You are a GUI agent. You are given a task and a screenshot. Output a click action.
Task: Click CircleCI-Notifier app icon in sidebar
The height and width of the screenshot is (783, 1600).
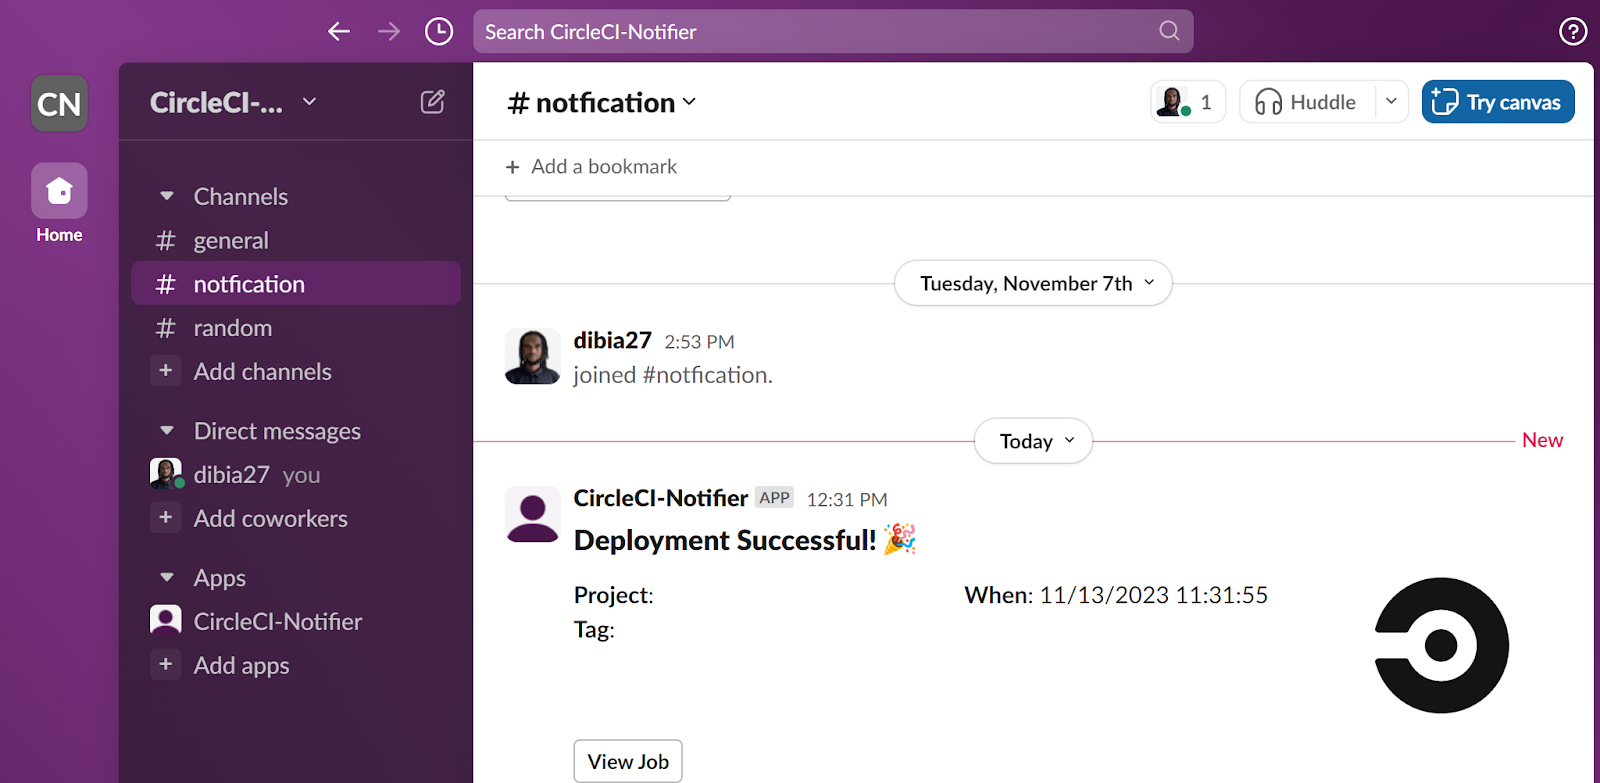(x=166, y=620)
